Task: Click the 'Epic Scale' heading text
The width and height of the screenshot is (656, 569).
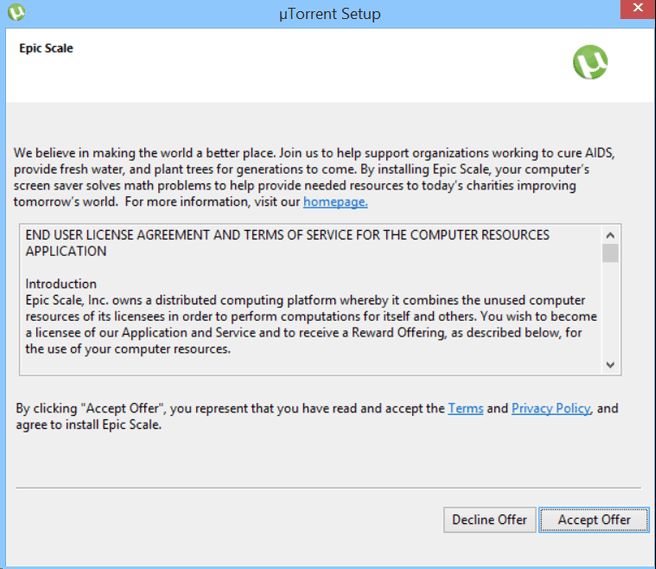Action: pos(46,48)
